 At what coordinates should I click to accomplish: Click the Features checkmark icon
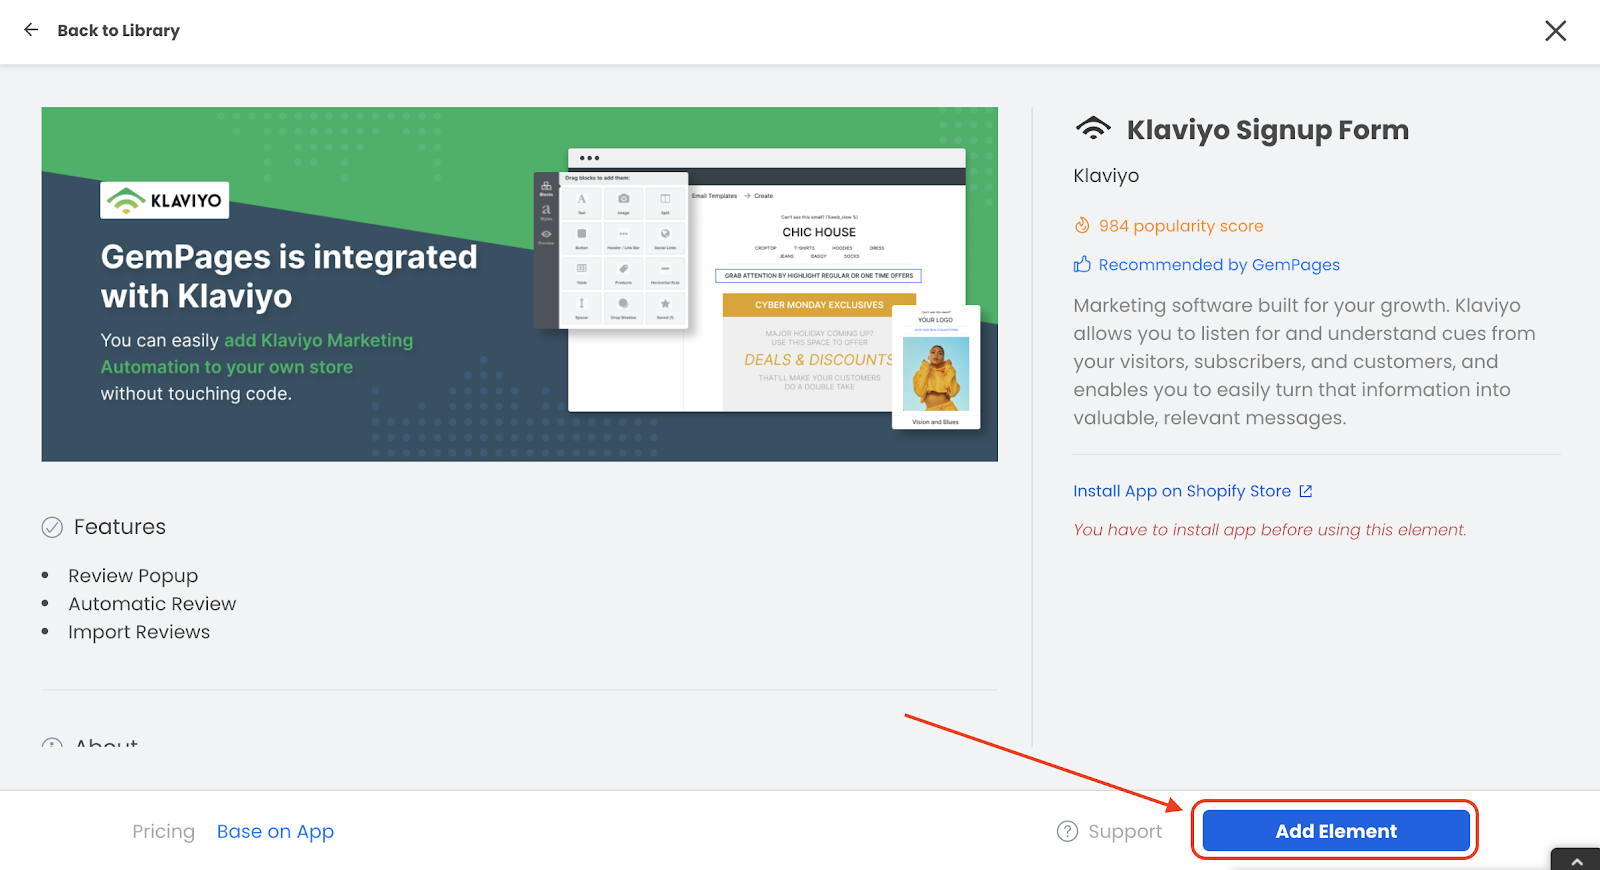52,527
